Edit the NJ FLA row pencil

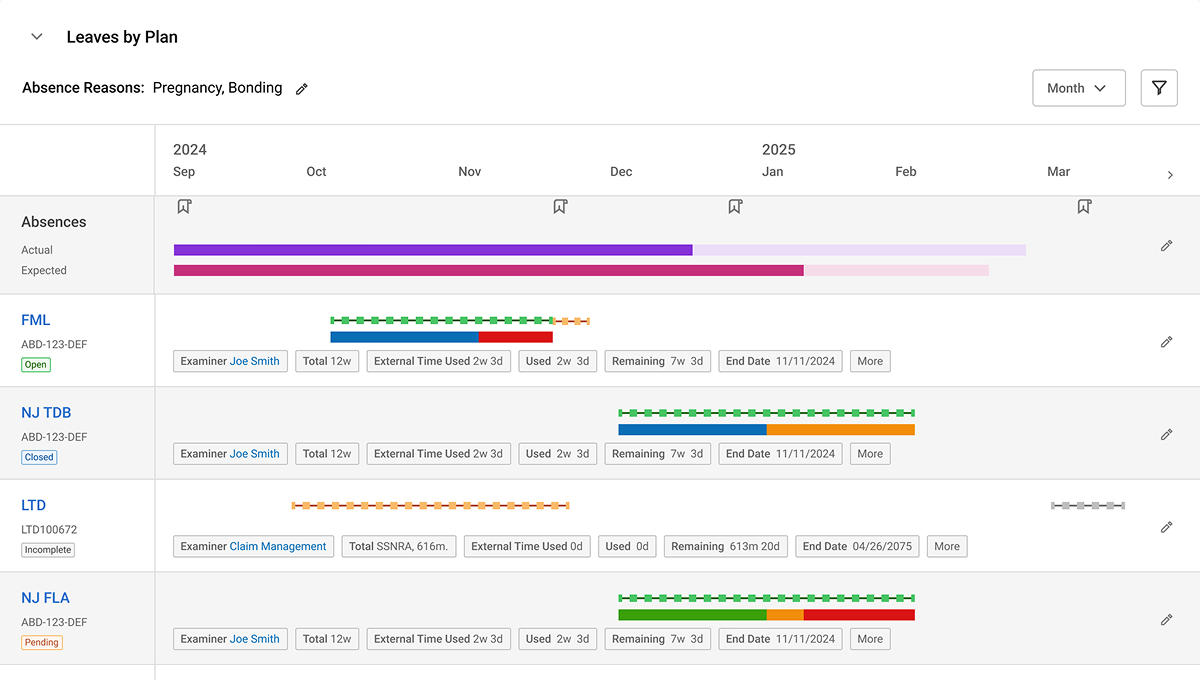point(1166,620)
